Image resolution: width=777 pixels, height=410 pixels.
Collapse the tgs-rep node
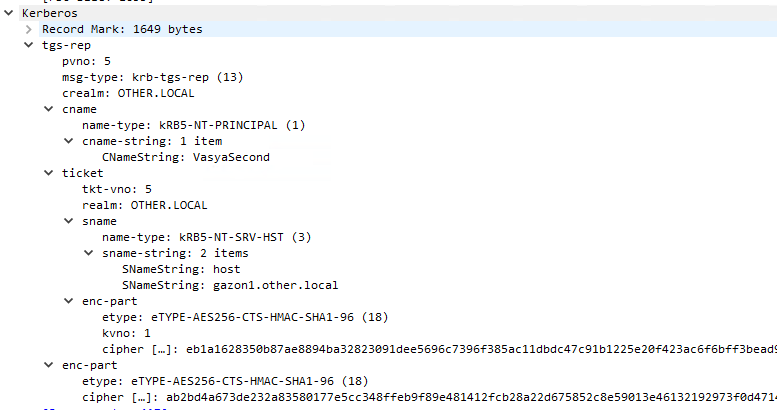coord(29,45)
